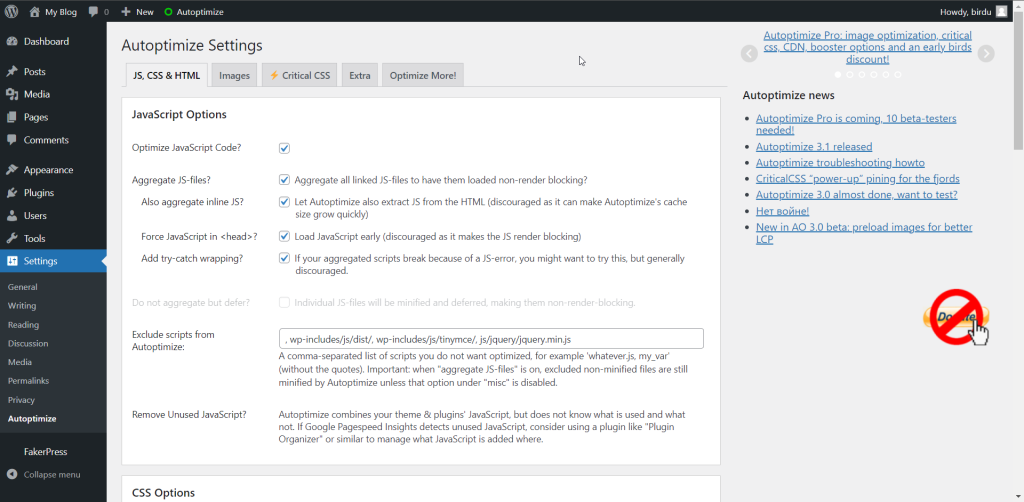Click the Plugins plug icon
Screen dimensions: 1024x502
coord(12,193)
